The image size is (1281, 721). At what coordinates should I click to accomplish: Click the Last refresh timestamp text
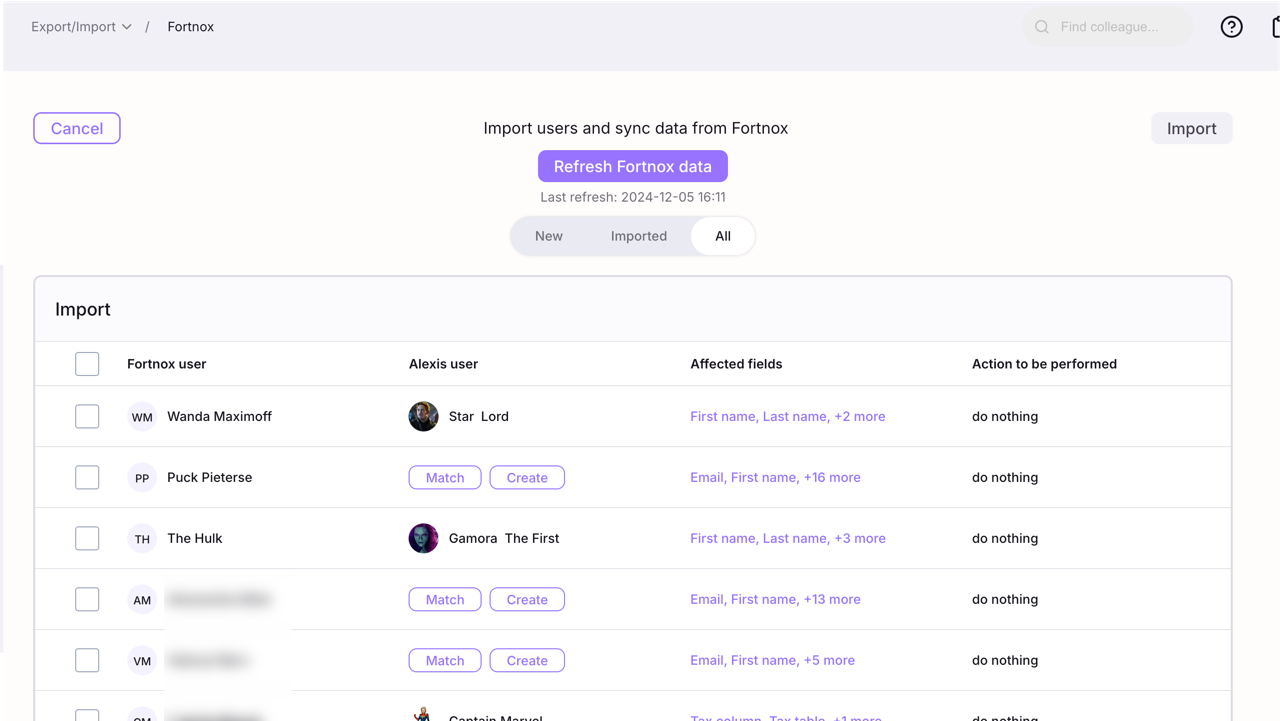[x=633, y=197]
